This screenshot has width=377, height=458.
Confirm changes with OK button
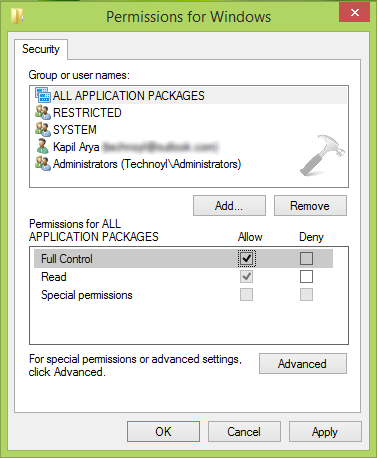click(x=163, y=432)
